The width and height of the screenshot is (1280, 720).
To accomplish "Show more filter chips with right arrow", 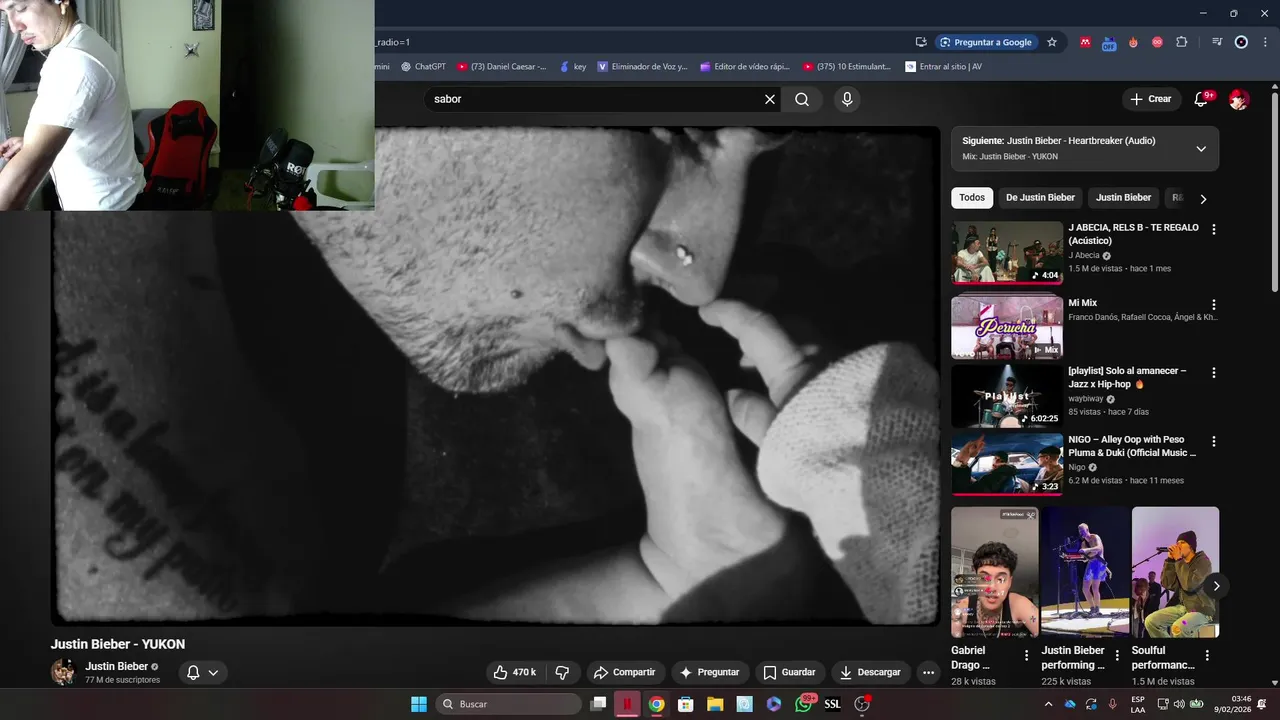I will 1203,198.
